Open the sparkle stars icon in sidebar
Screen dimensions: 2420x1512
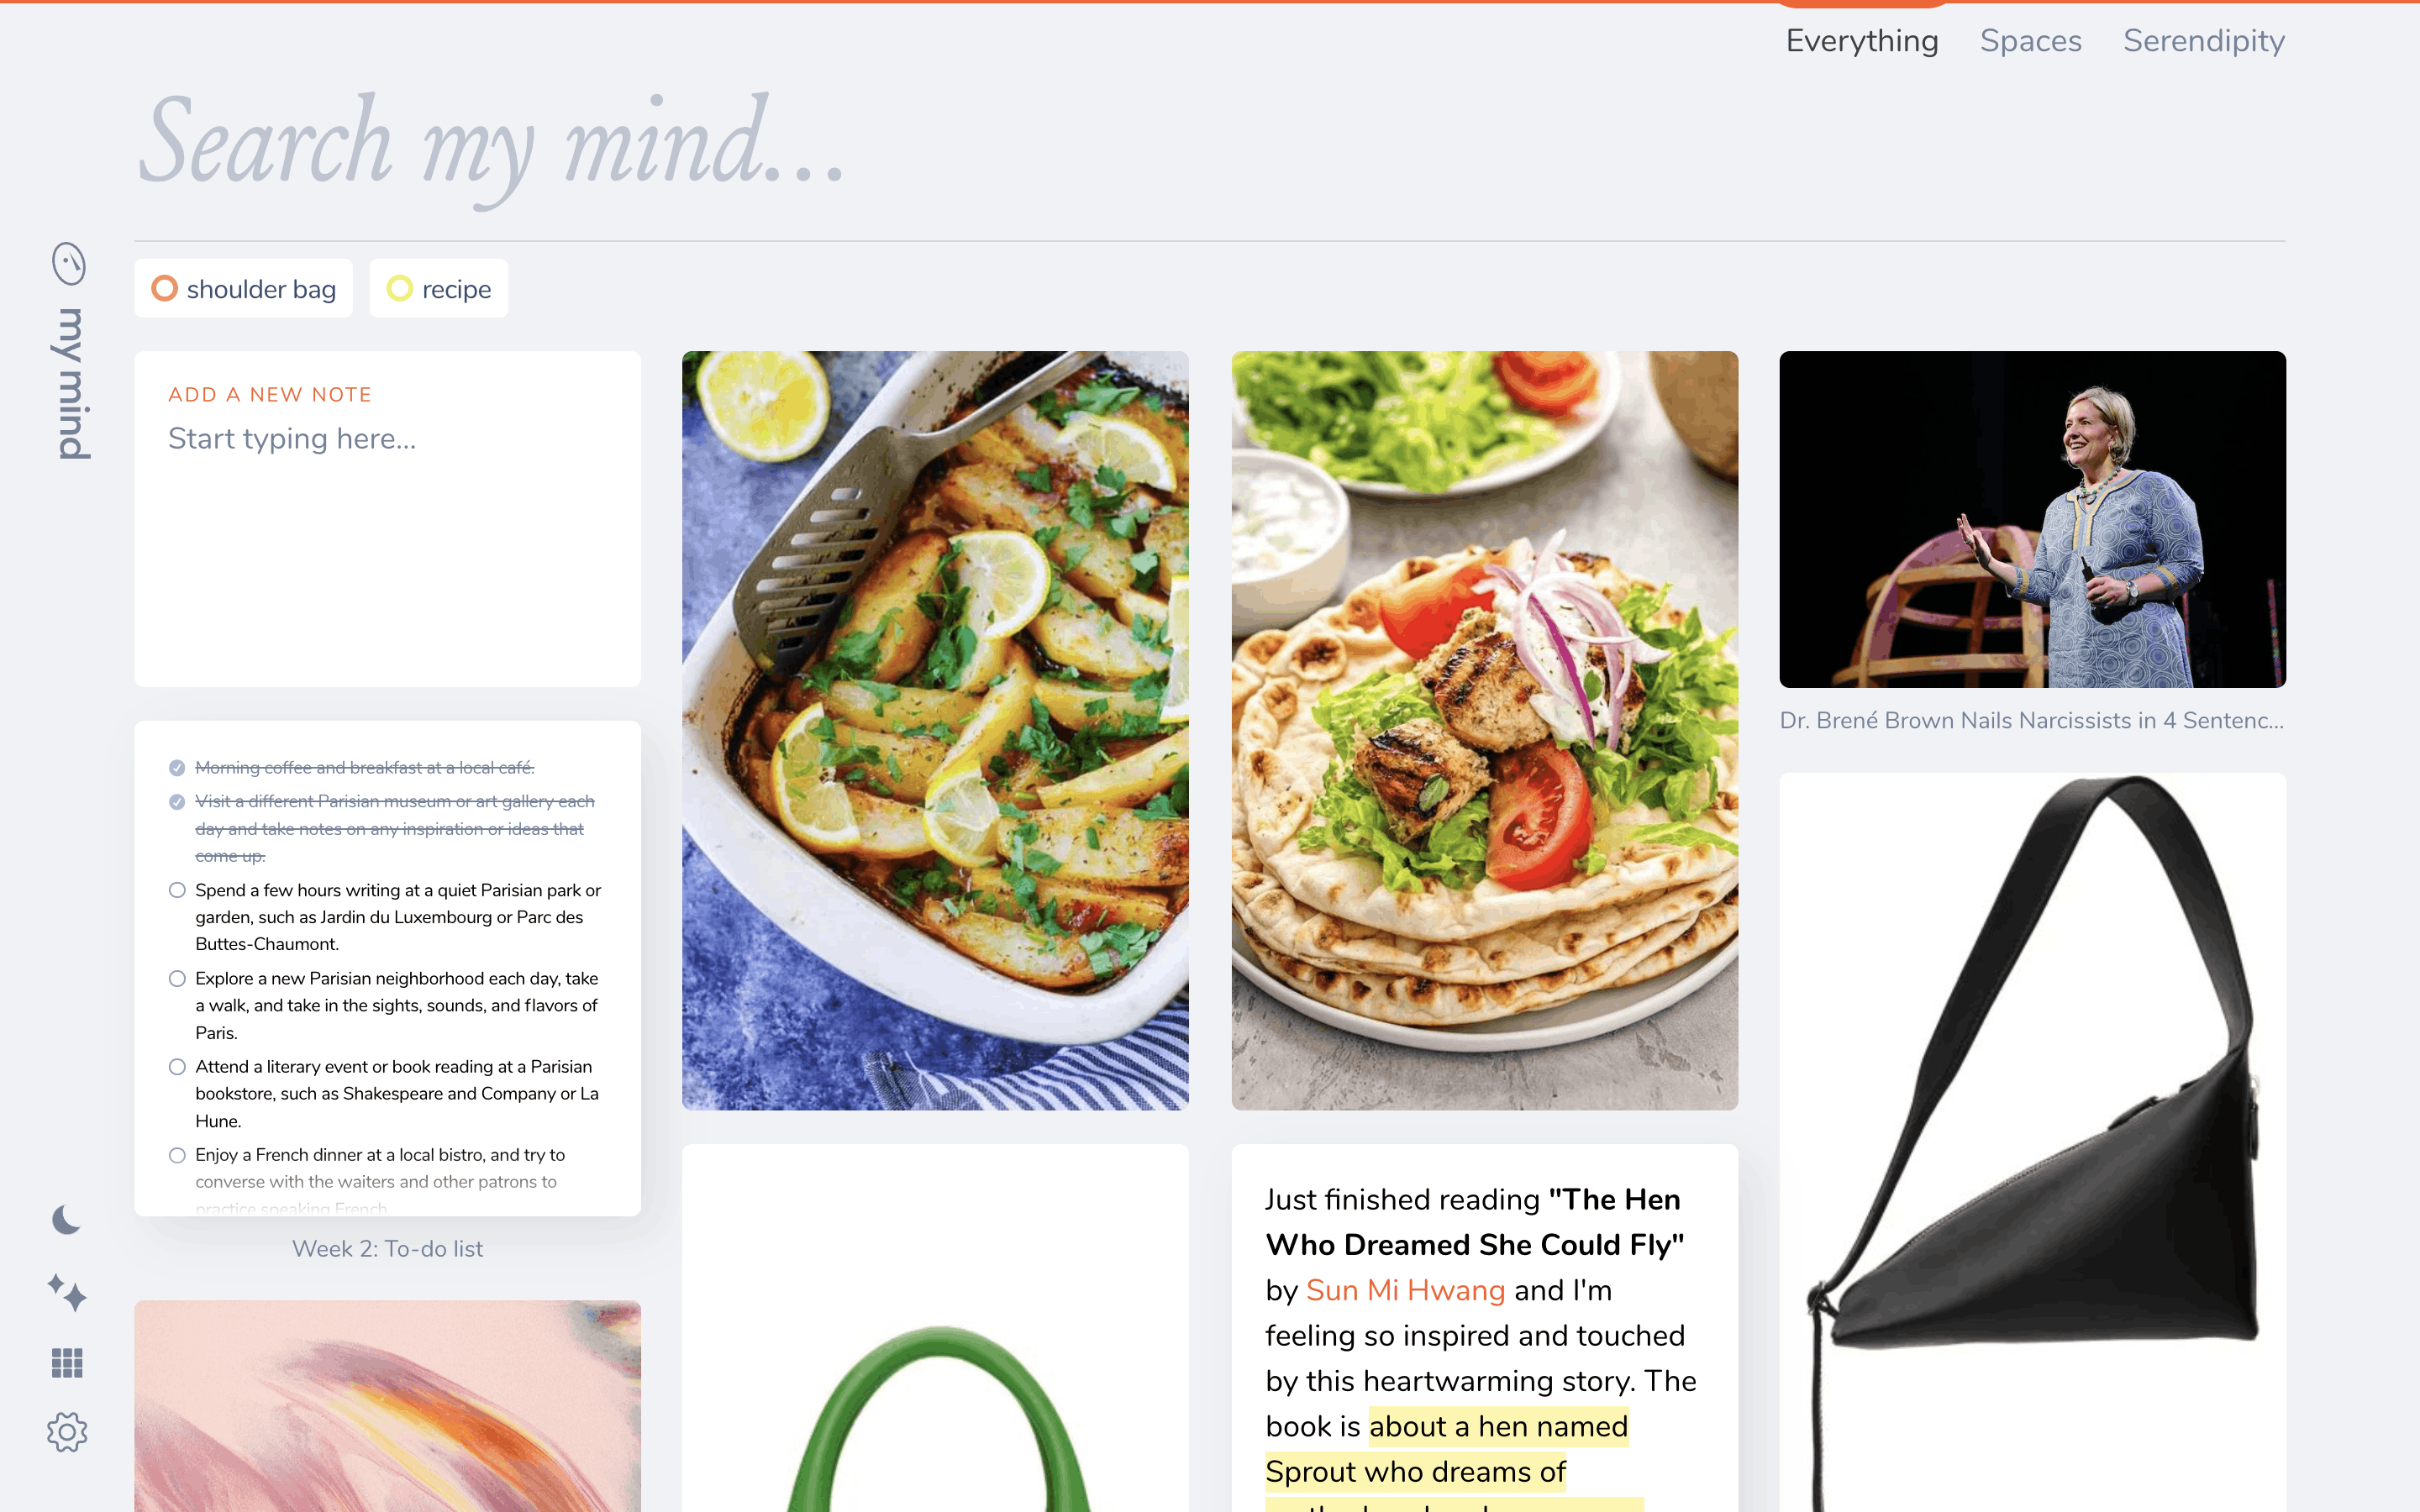(x=67, y=1292)
